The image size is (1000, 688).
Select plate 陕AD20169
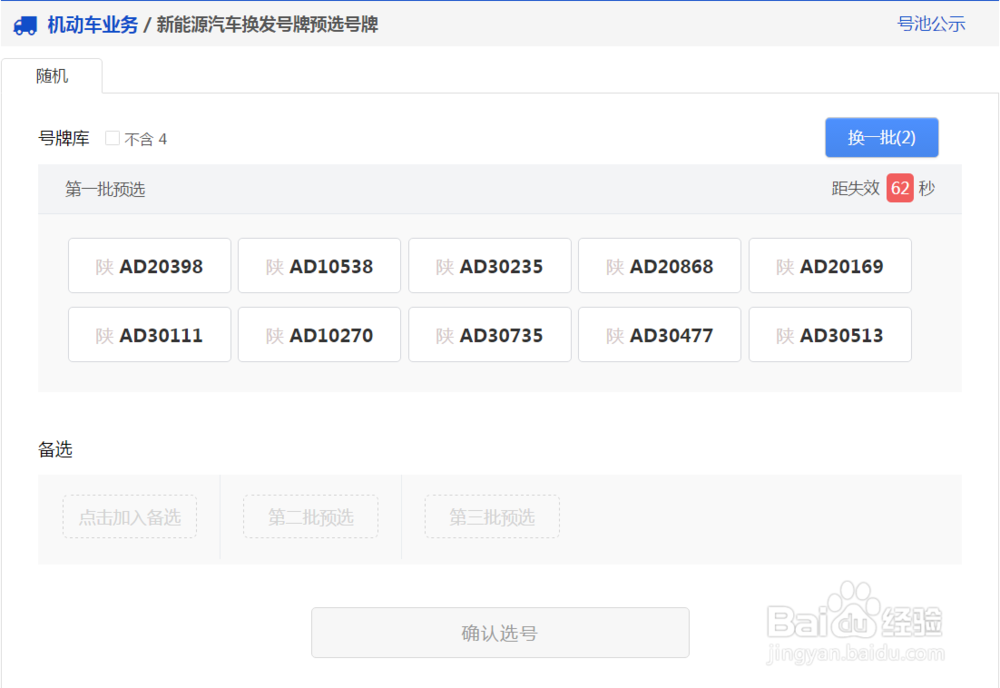(x=830, y=265)
